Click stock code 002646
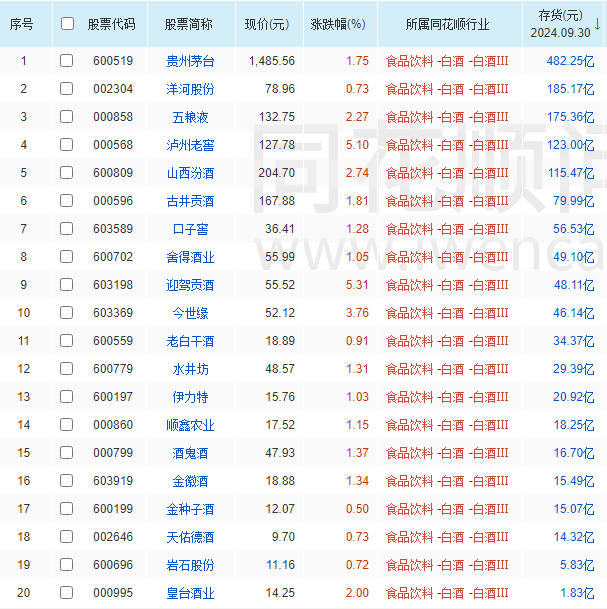 tap(113, 537)
